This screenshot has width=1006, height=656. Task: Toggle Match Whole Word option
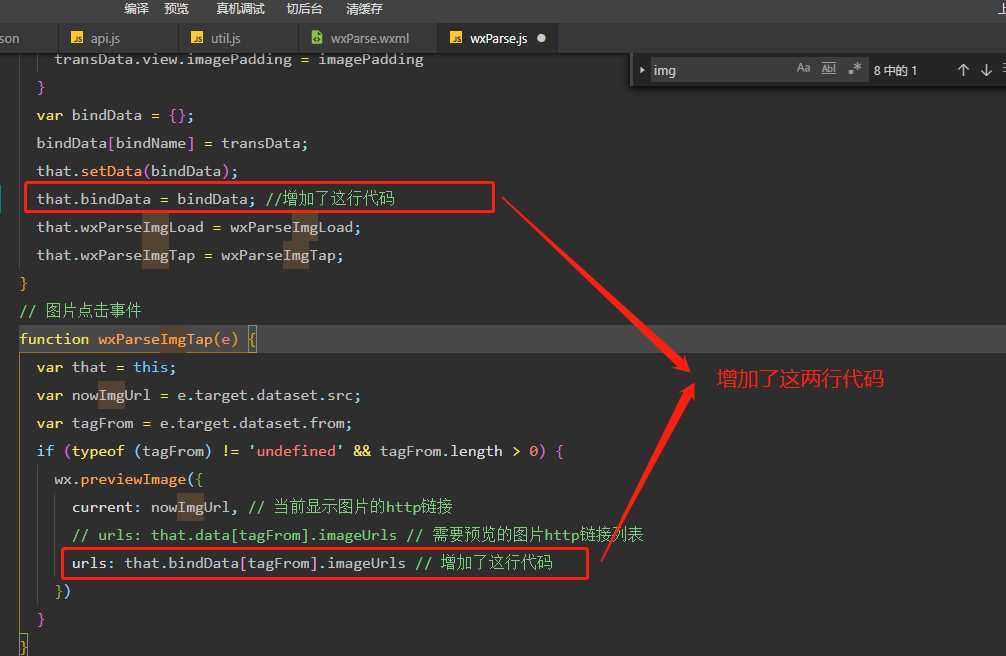(x=829, y=68)
